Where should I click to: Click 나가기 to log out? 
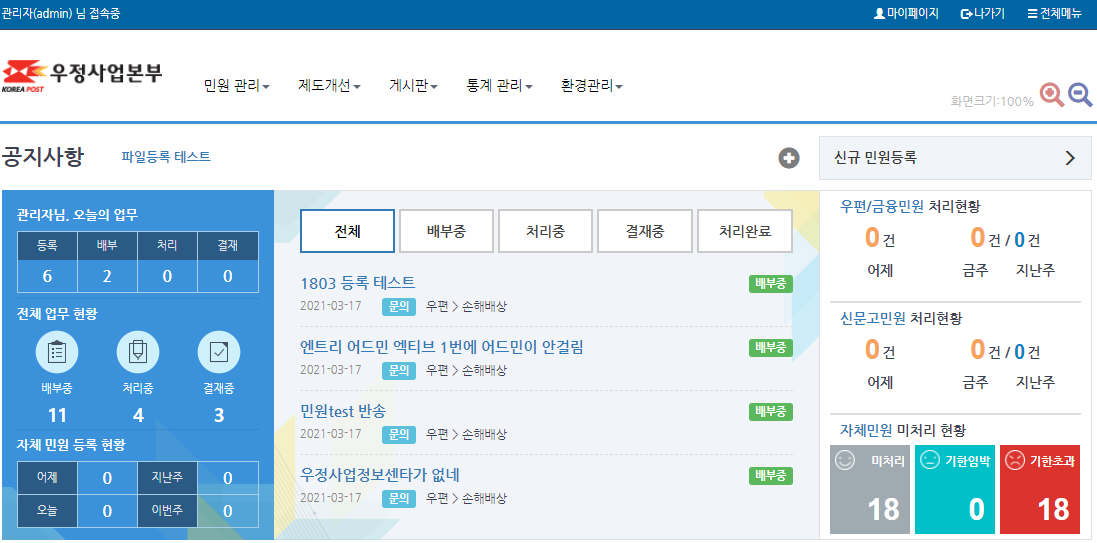[x=982, y=14]
